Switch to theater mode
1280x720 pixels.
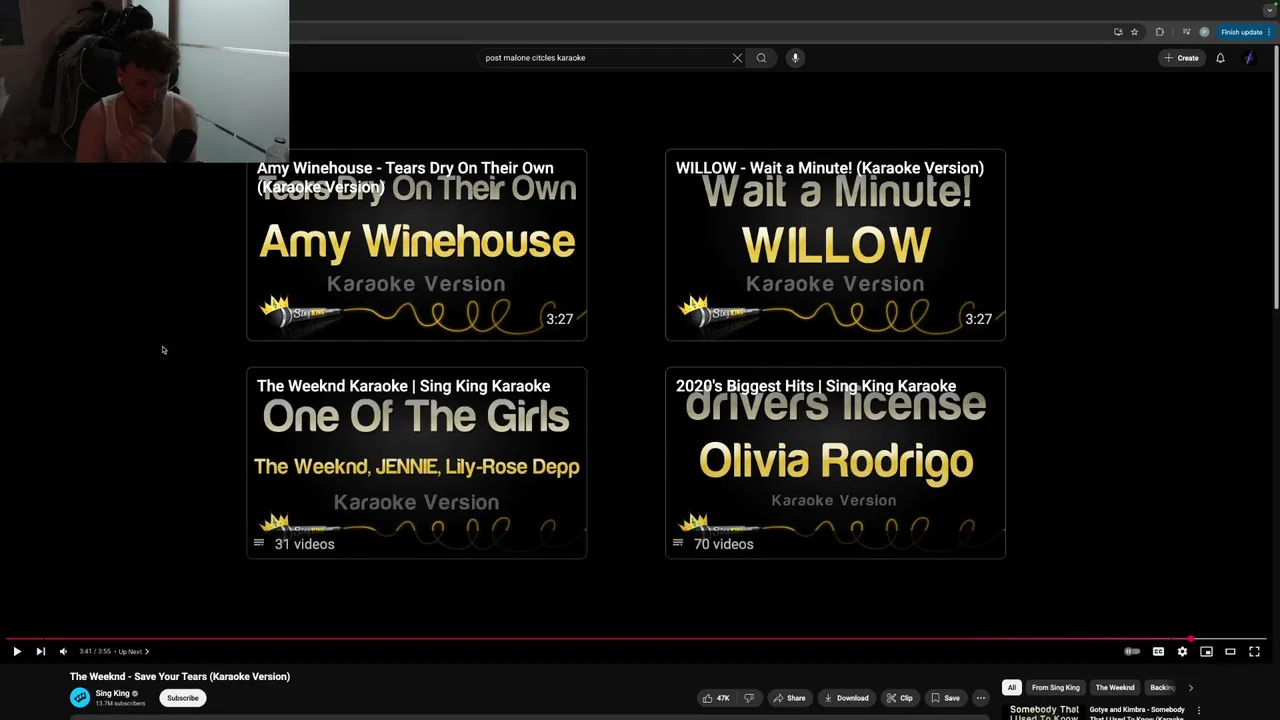[1230, 651]
